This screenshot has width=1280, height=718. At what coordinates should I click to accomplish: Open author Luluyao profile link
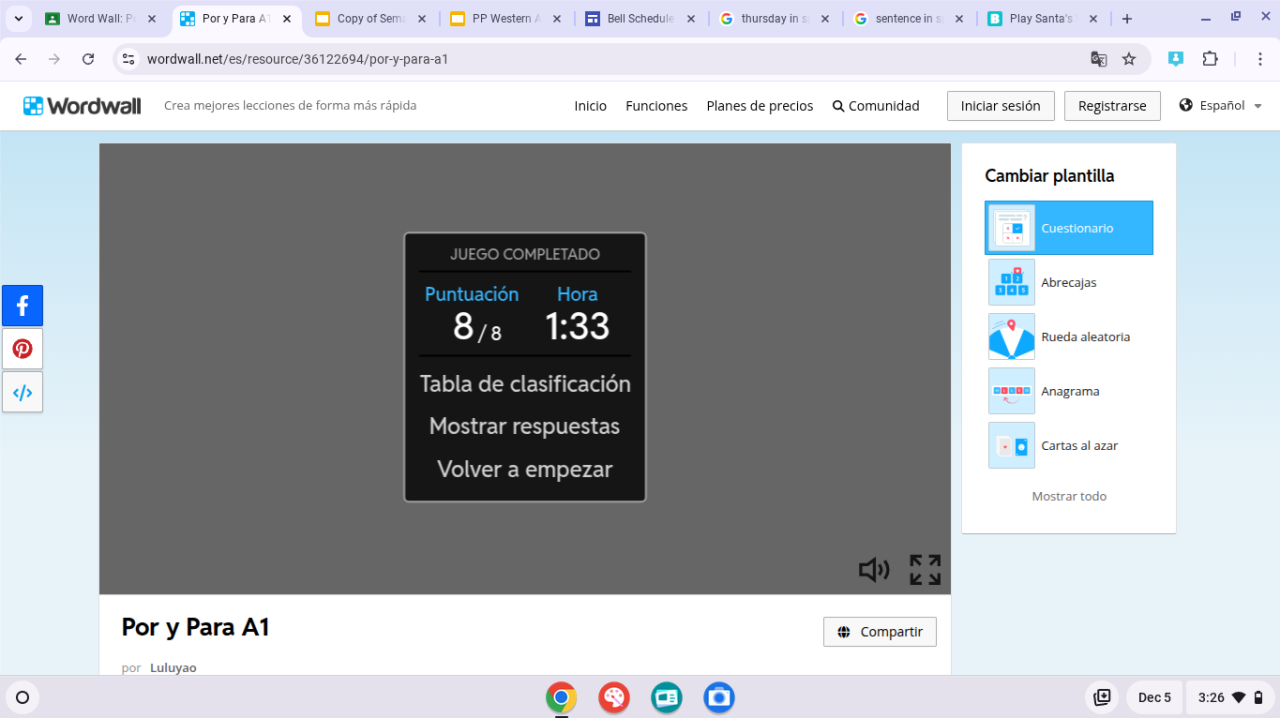pos(173,667)
